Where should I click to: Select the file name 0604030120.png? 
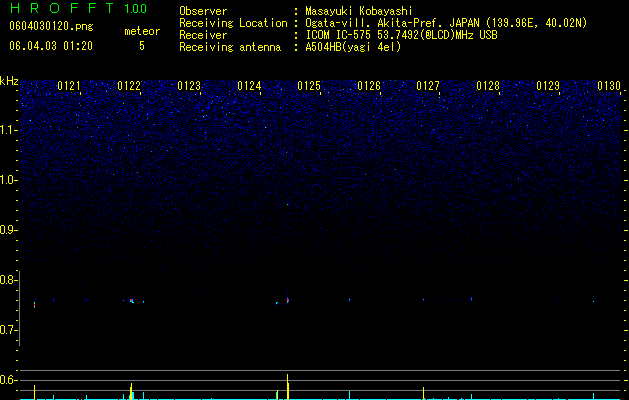point(51,26)
